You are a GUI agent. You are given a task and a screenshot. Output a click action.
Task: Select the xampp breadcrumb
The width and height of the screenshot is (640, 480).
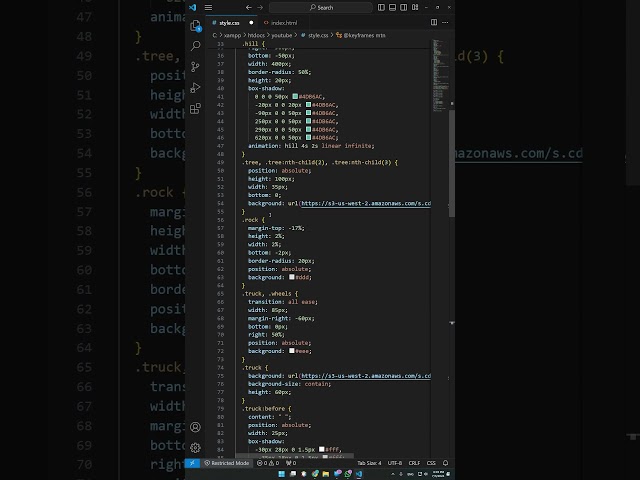(x=232, y=36)
